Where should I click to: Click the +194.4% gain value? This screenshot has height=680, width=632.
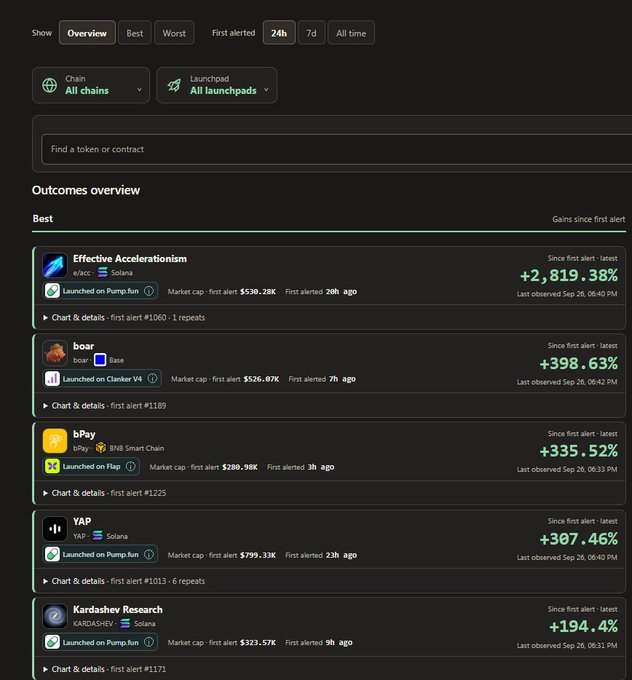point(583,626)
